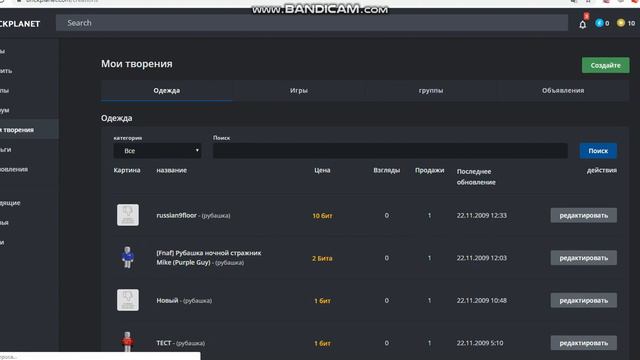
Task: Open the ТЕСТ shirt thumbnail
Action: 128,342
